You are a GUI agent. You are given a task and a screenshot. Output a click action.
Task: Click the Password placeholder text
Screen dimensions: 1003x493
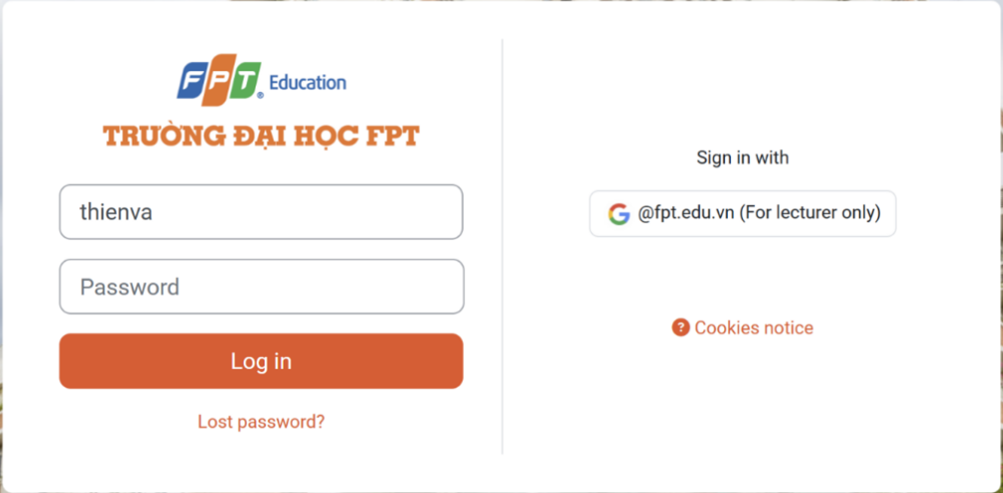pyautogui.click(x=130, y=287)
